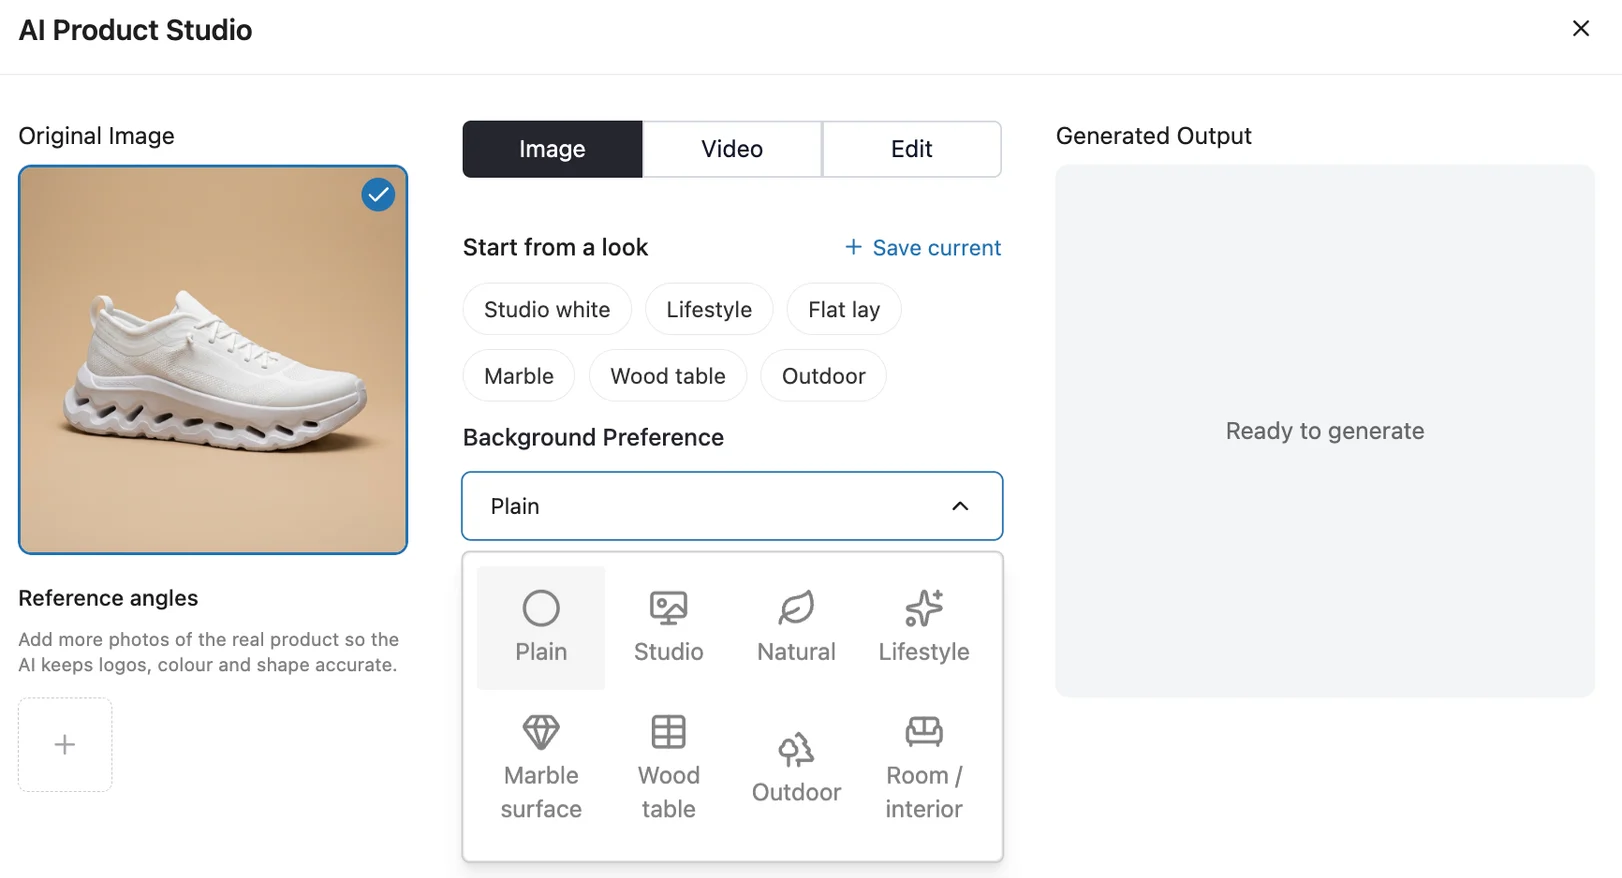Select the Plain circle background option

(x=541, y=628)
